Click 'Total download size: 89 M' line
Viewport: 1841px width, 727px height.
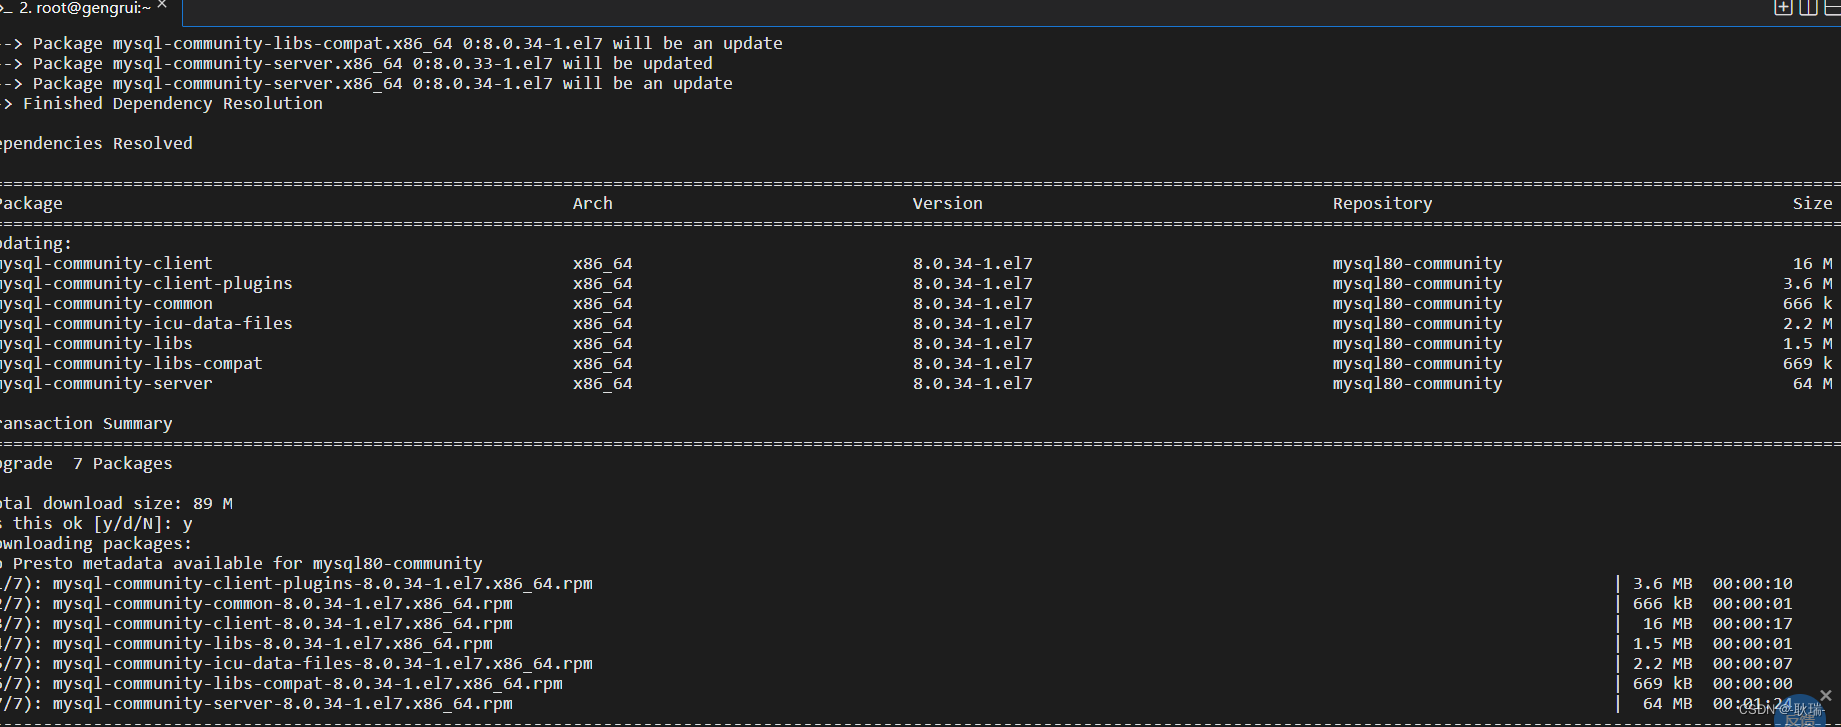pos(116,503)
